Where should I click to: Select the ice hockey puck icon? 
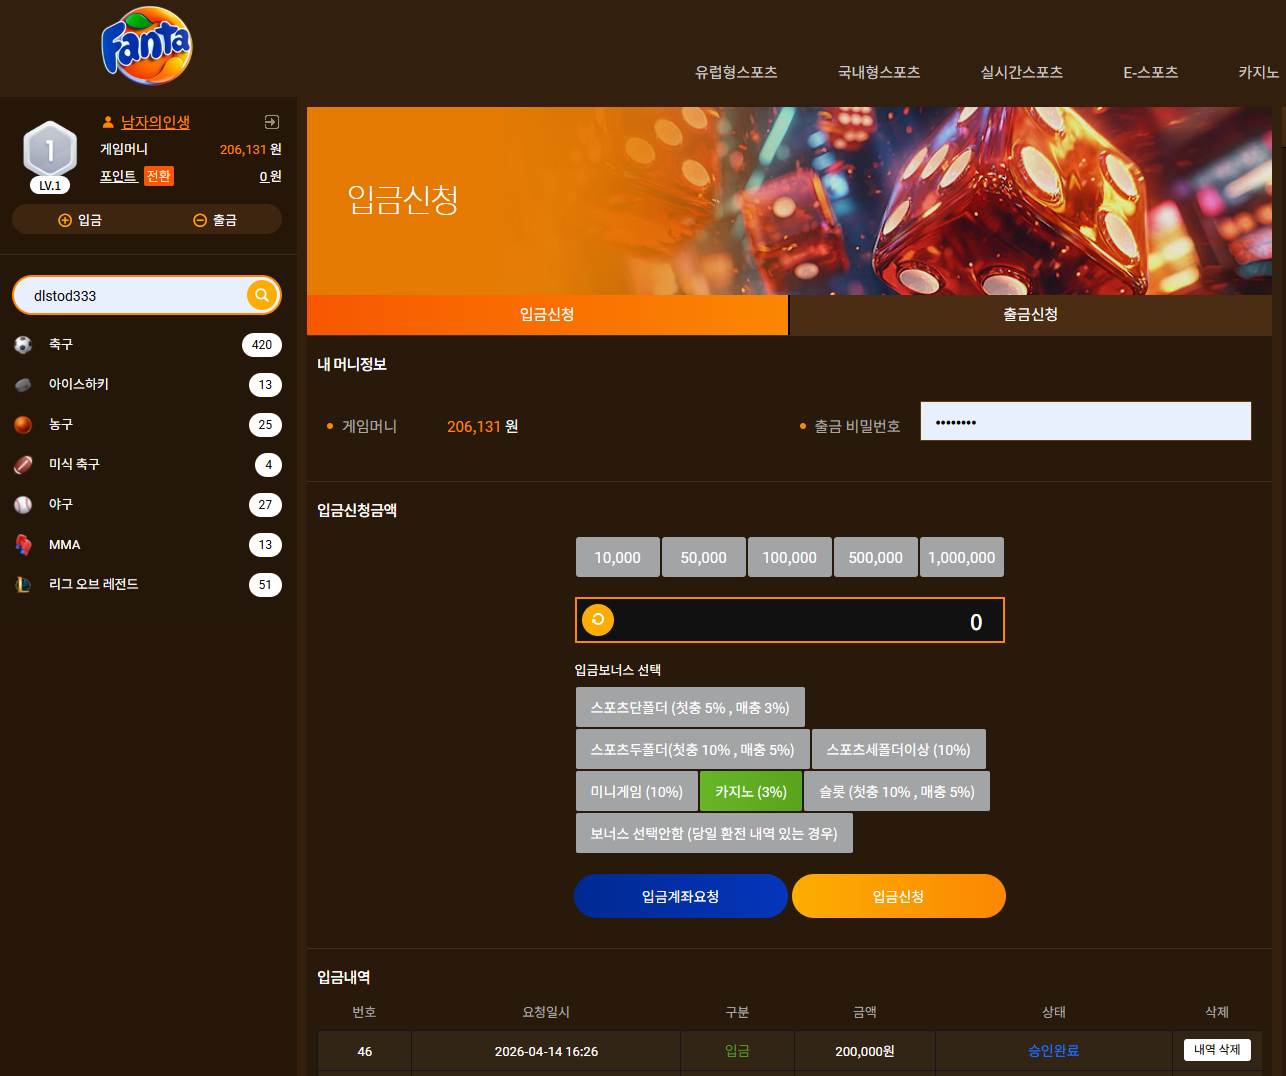point(23,385)
